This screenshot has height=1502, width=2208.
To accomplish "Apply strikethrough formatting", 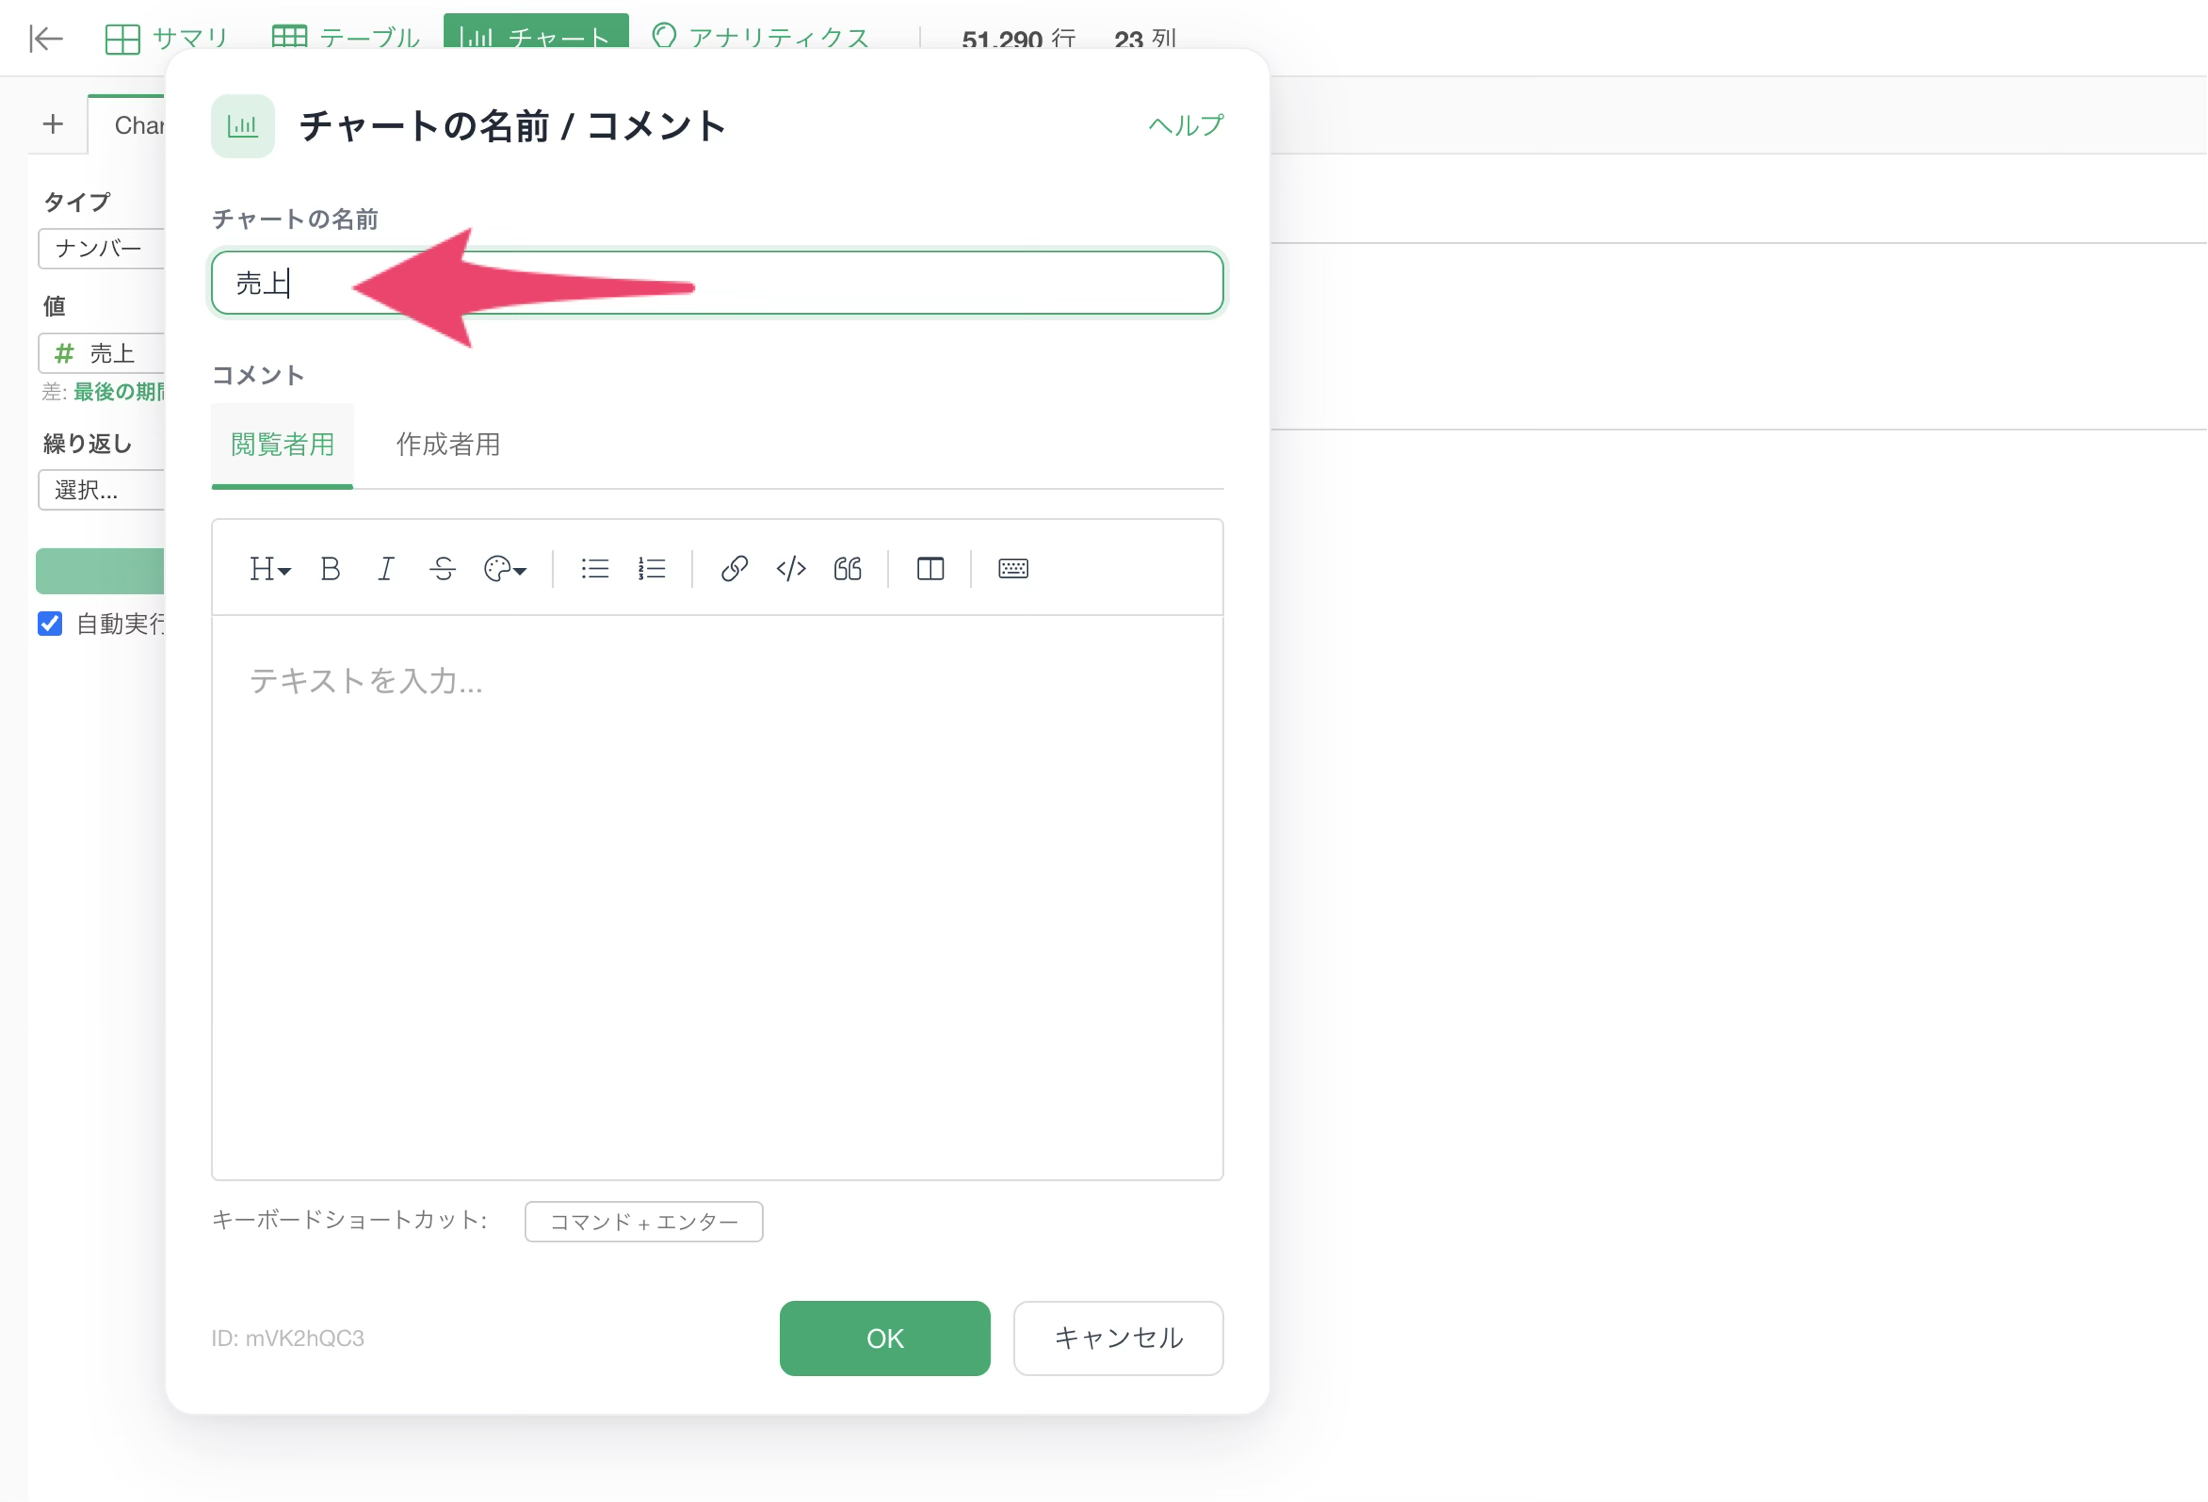I will click(443, 569).
